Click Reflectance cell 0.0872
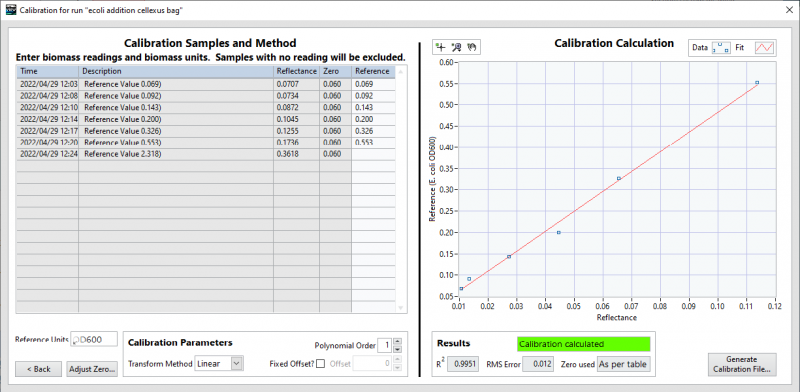 click(x=297, y=108)
